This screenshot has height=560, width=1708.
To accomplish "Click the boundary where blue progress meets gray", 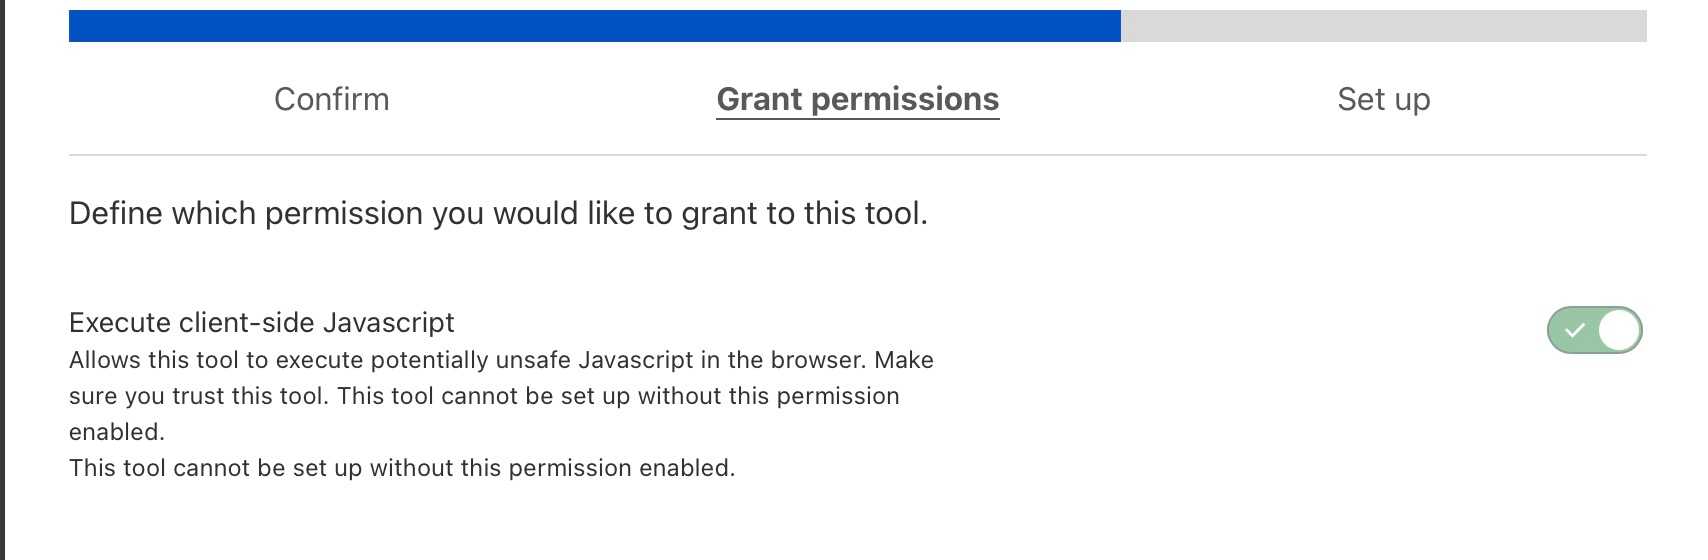I will point(1121,26).
